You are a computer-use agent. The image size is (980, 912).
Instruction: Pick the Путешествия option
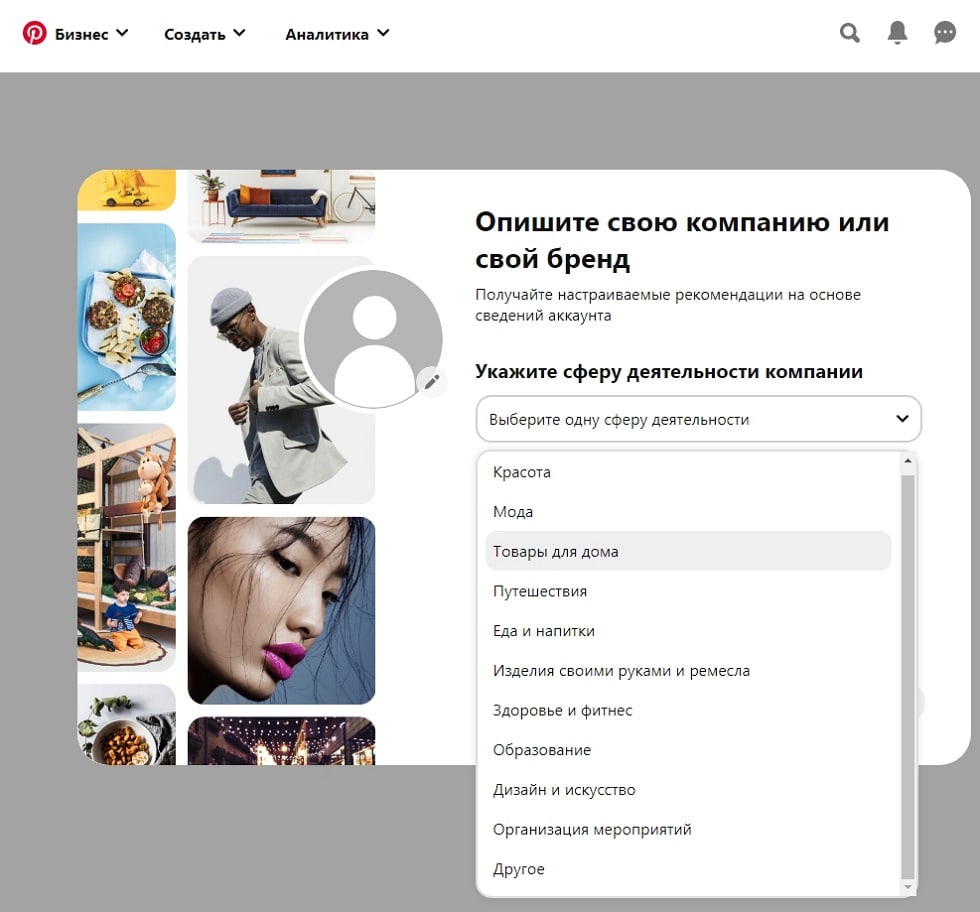(688, 591)
